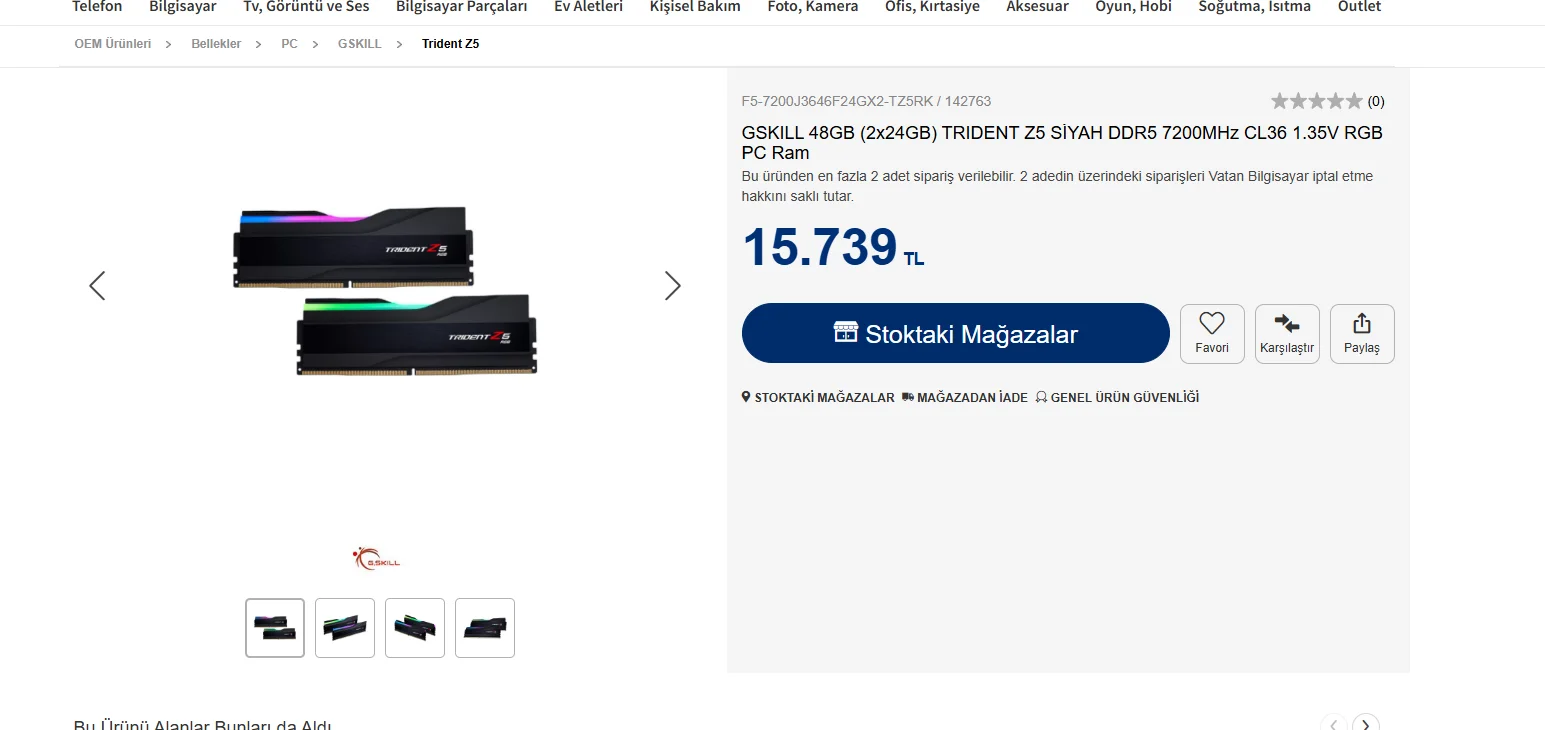Click the G.SKILL brand logo

[x=376, y=558]
